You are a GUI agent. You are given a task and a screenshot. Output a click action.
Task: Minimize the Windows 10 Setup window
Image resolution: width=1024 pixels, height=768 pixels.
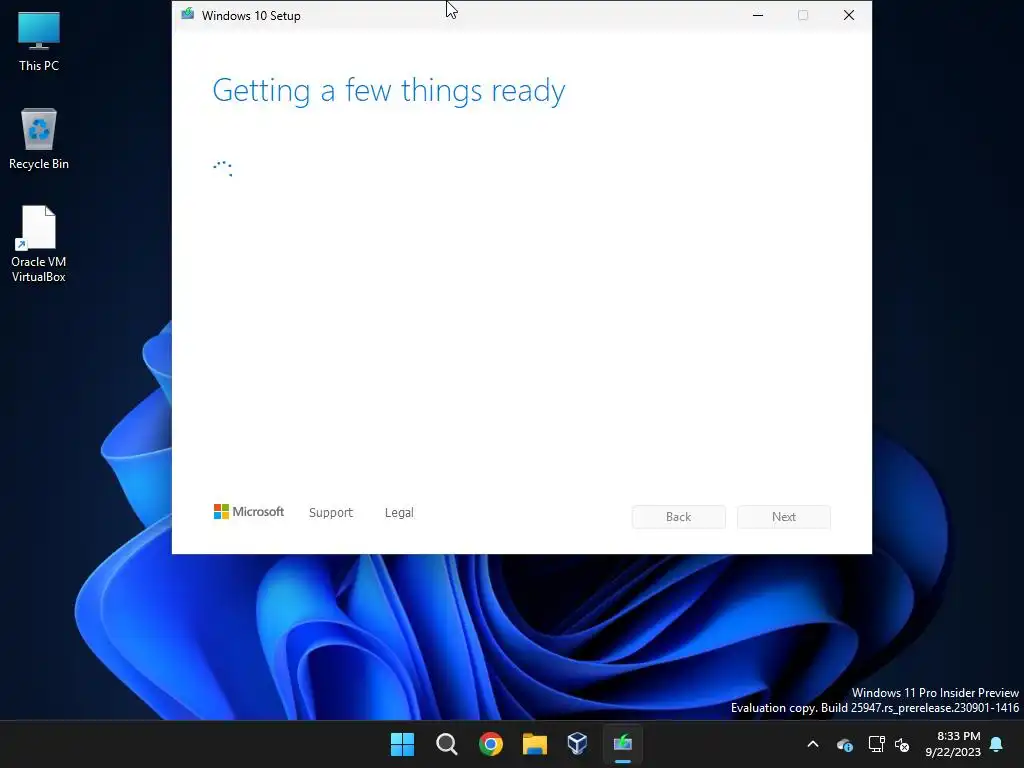pyautogui.click(x=758, y=15)
